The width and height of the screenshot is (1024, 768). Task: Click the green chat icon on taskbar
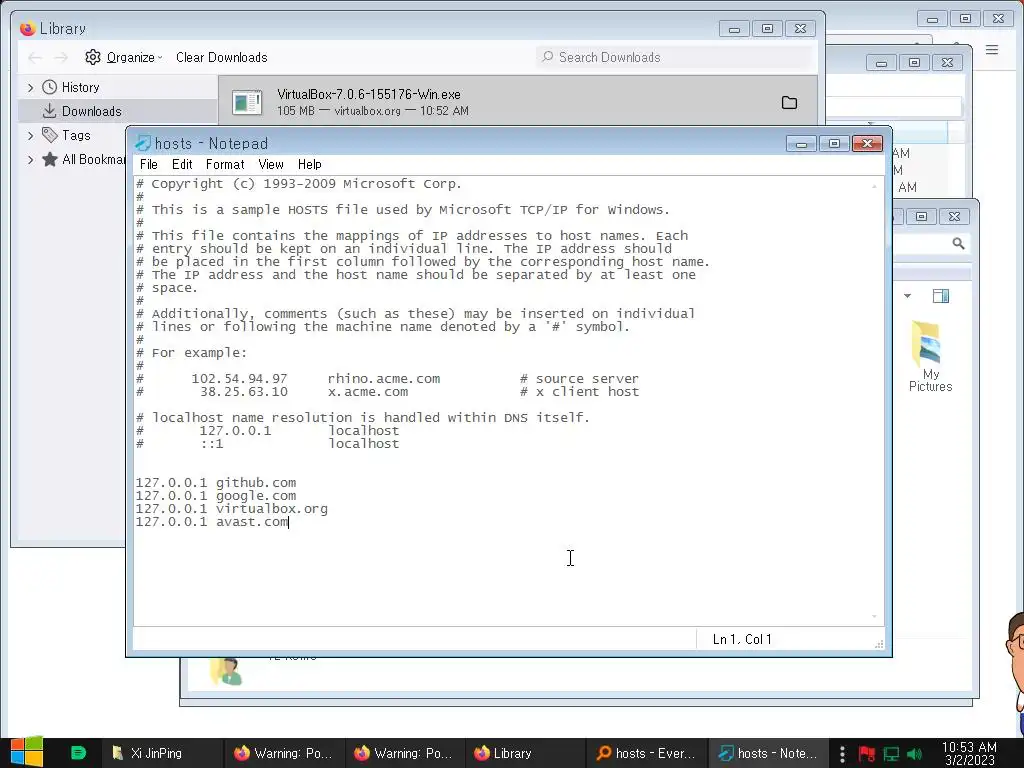tap(78, 753)
